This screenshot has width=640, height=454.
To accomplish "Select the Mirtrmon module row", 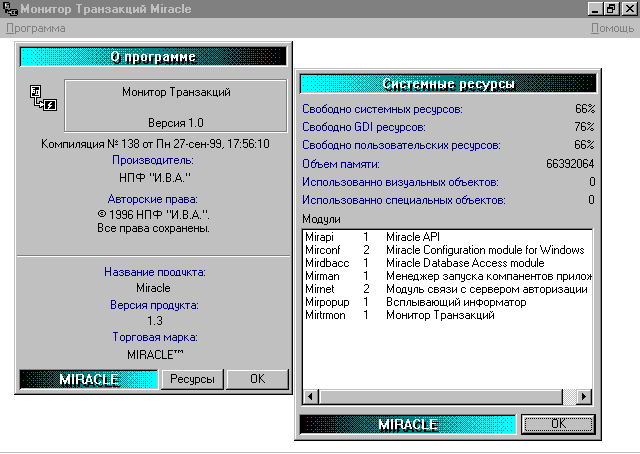I will [x=448, y=315].
